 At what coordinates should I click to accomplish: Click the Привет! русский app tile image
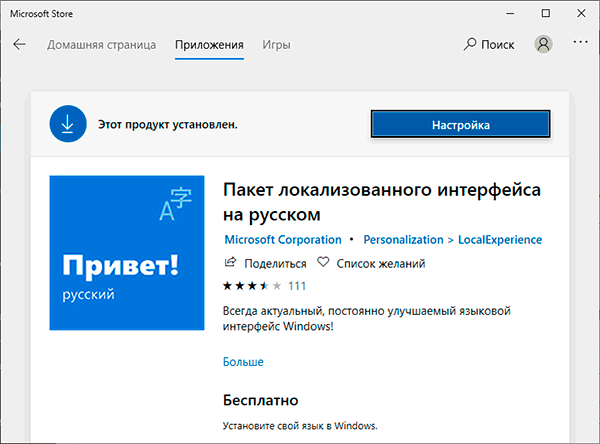click(127, 253)
